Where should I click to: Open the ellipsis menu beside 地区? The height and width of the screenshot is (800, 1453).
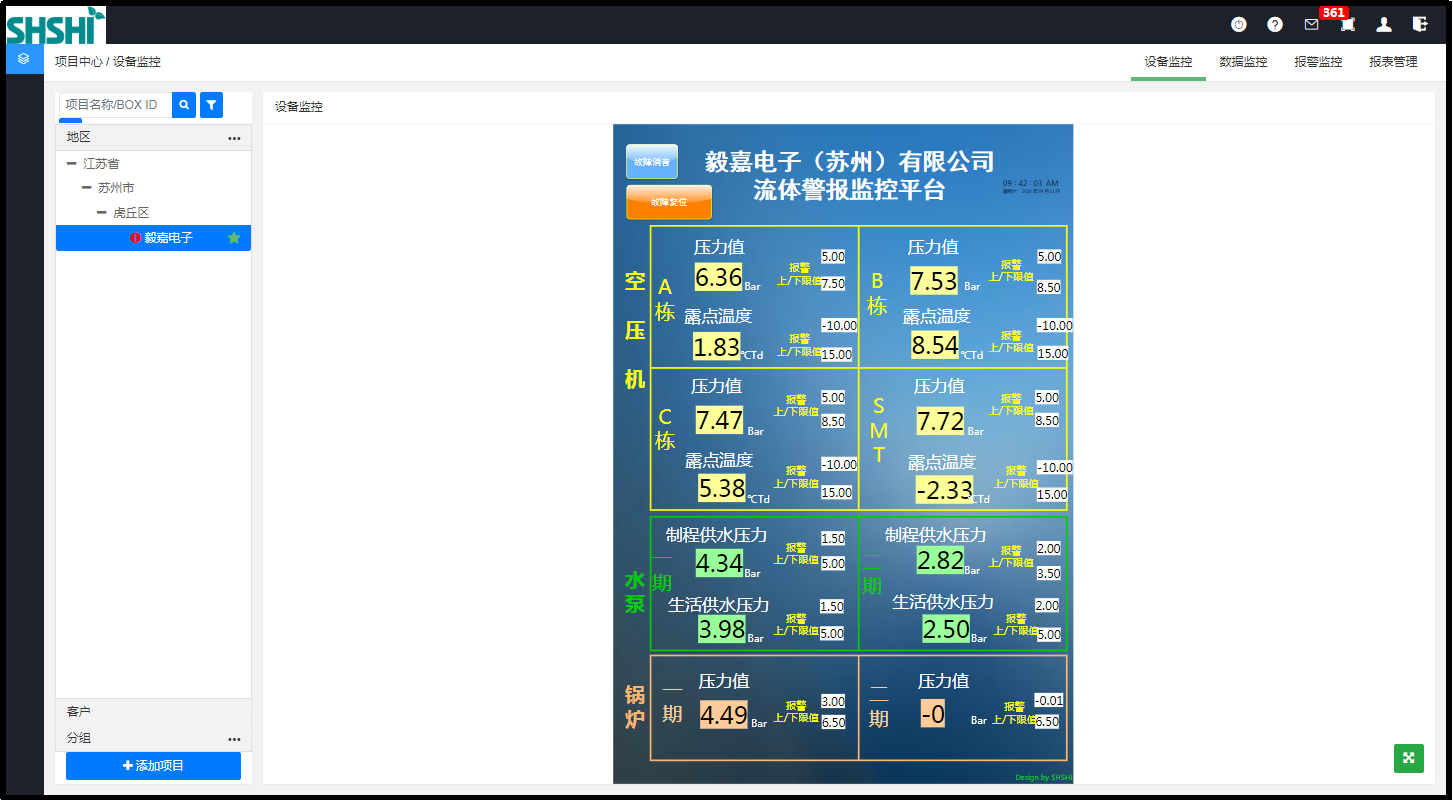click(x=234, y=138)
